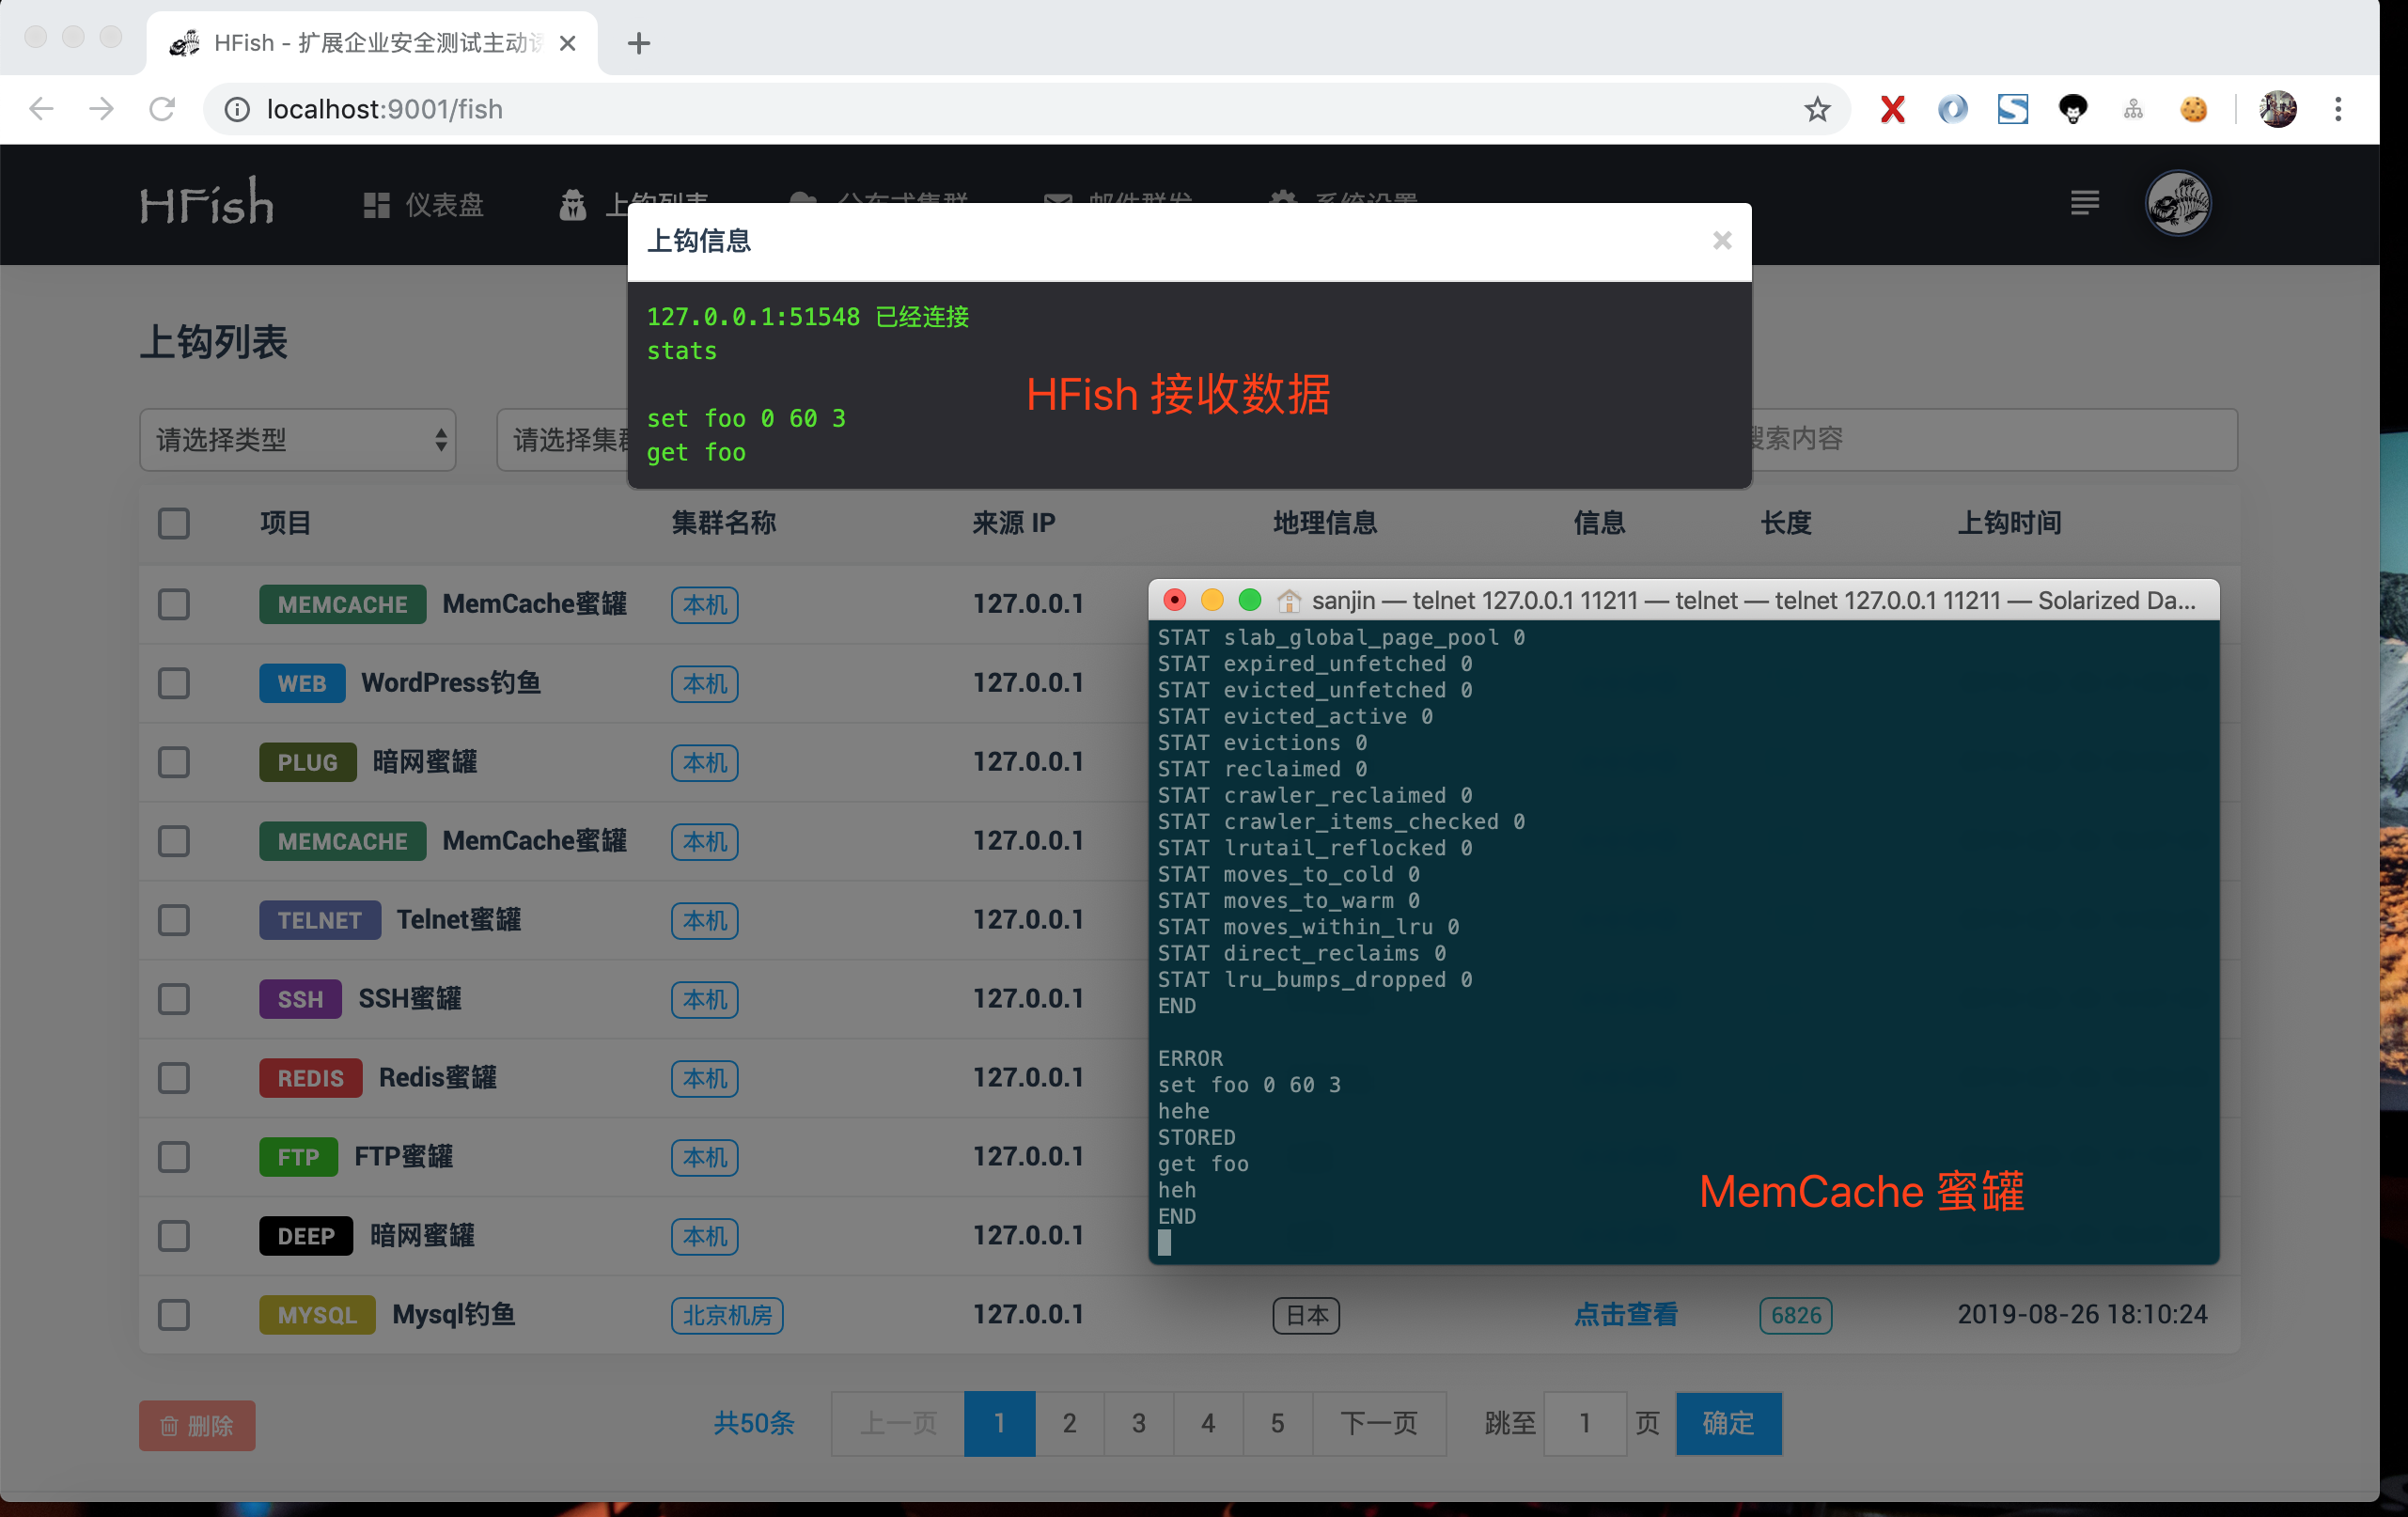The image size is (2408, 1517).
Task: Click the red X extension icon
Action: 1891,109
